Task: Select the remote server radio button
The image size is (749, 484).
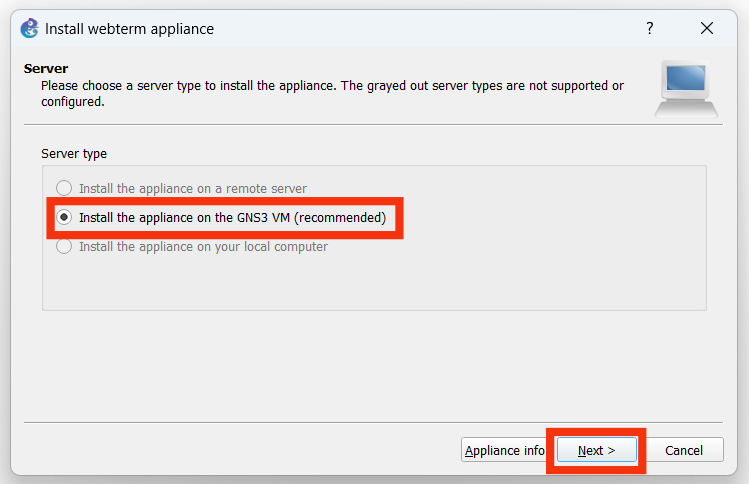Action: pos(64,188)
